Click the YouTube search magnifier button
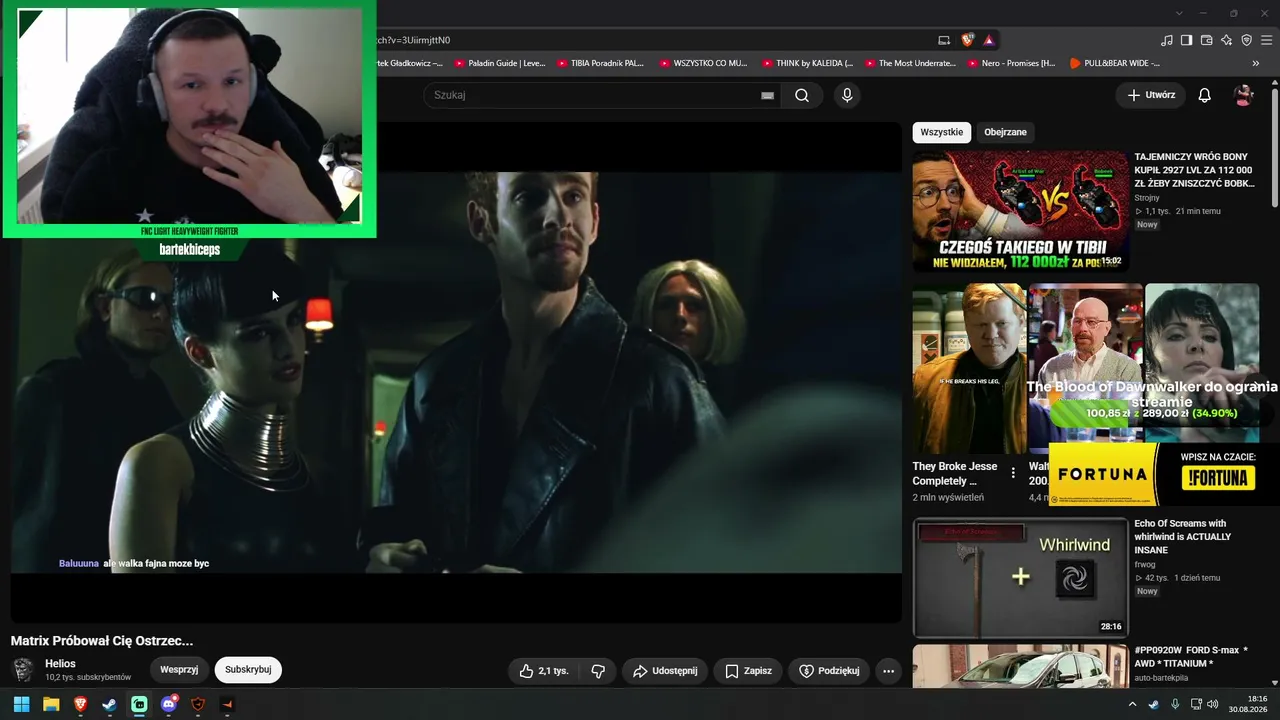The height and width of the screenshot is (720, 1280). tap(802, 95)
